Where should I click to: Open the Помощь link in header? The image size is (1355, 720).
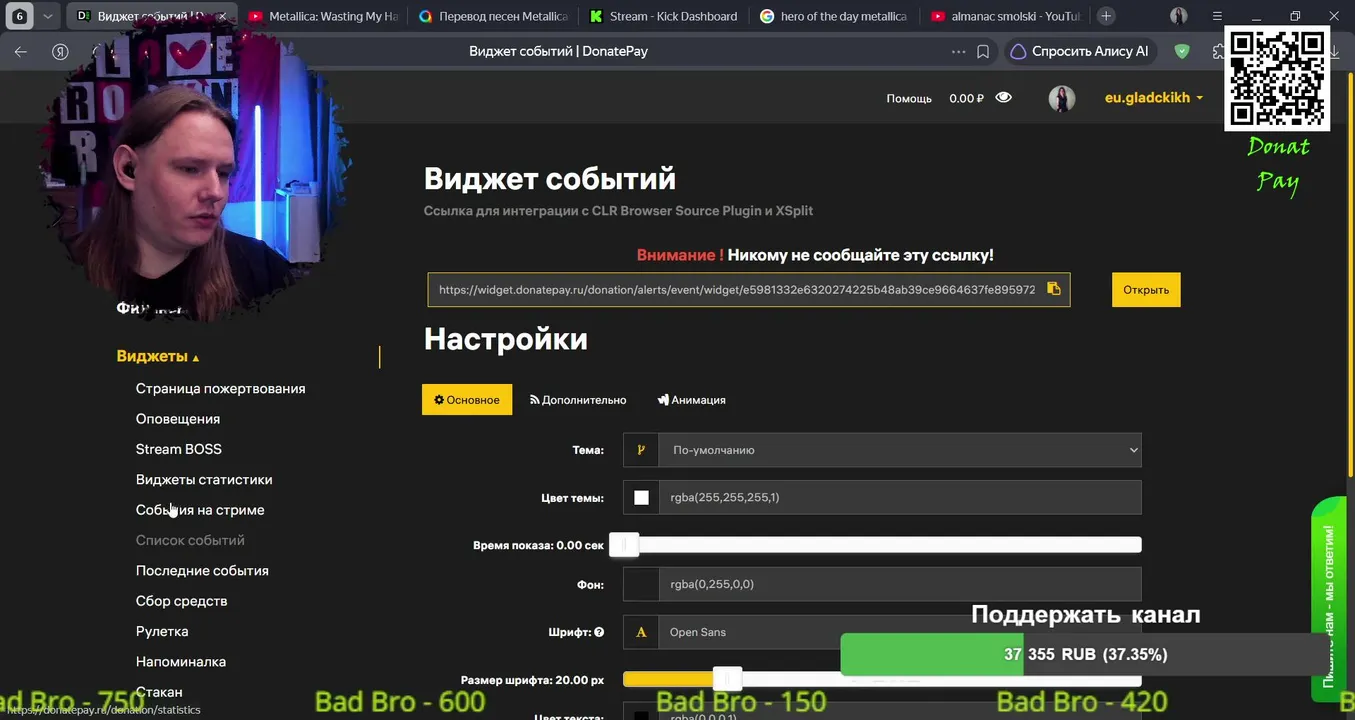909,98
